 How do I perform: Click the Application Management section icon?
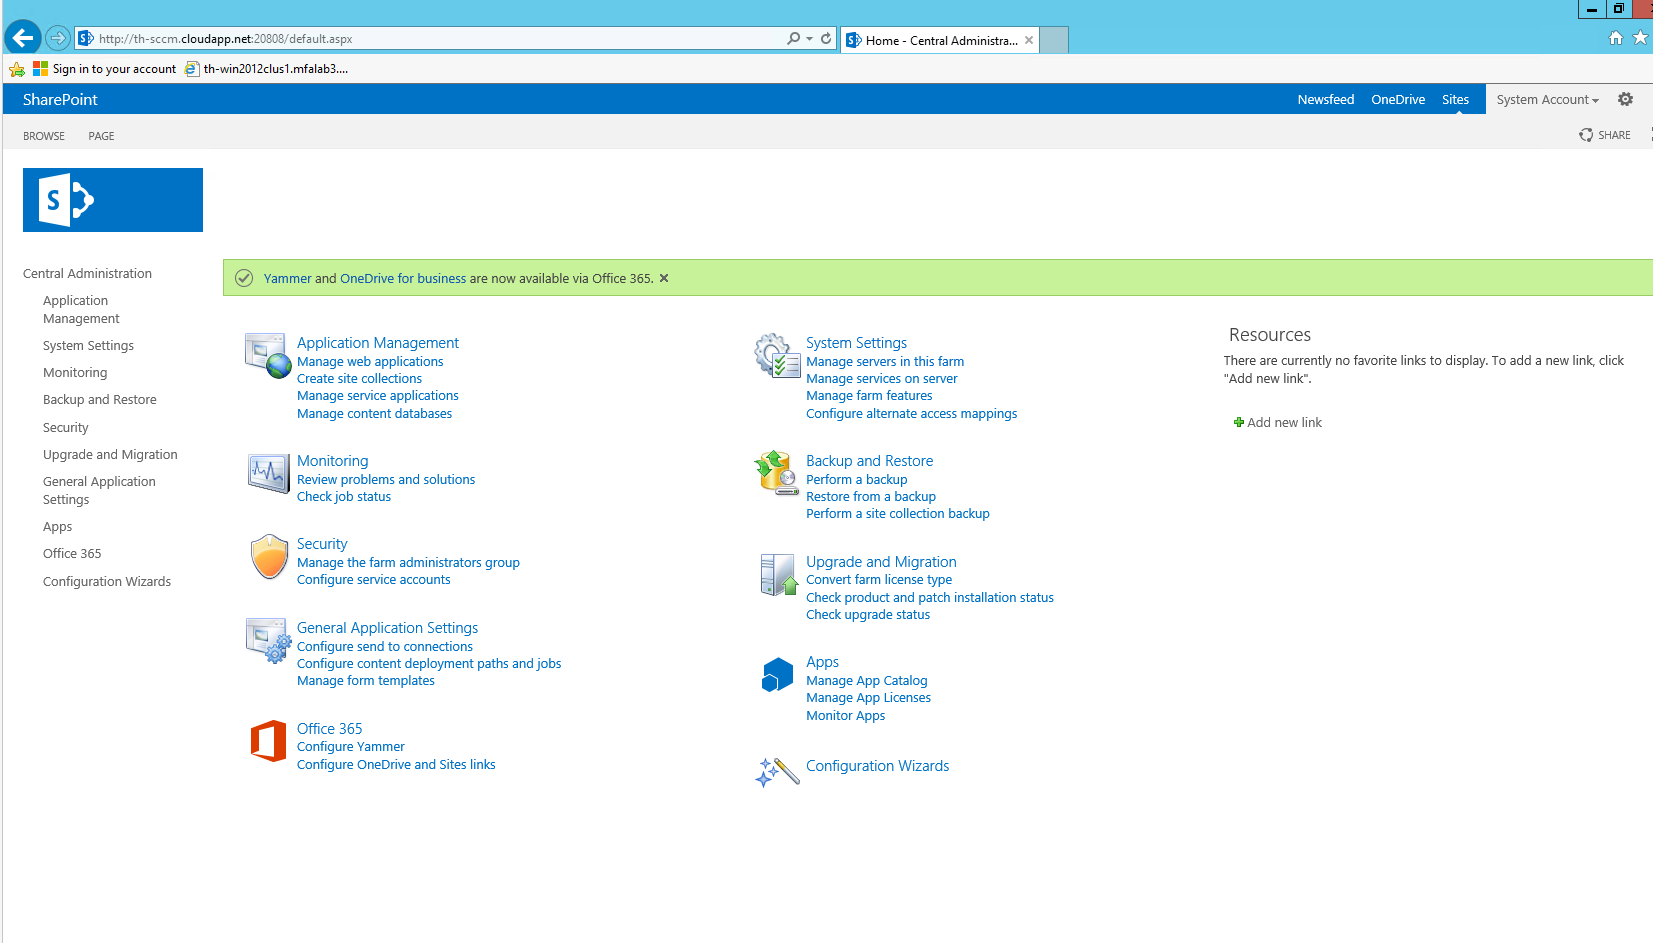point(268,356)
